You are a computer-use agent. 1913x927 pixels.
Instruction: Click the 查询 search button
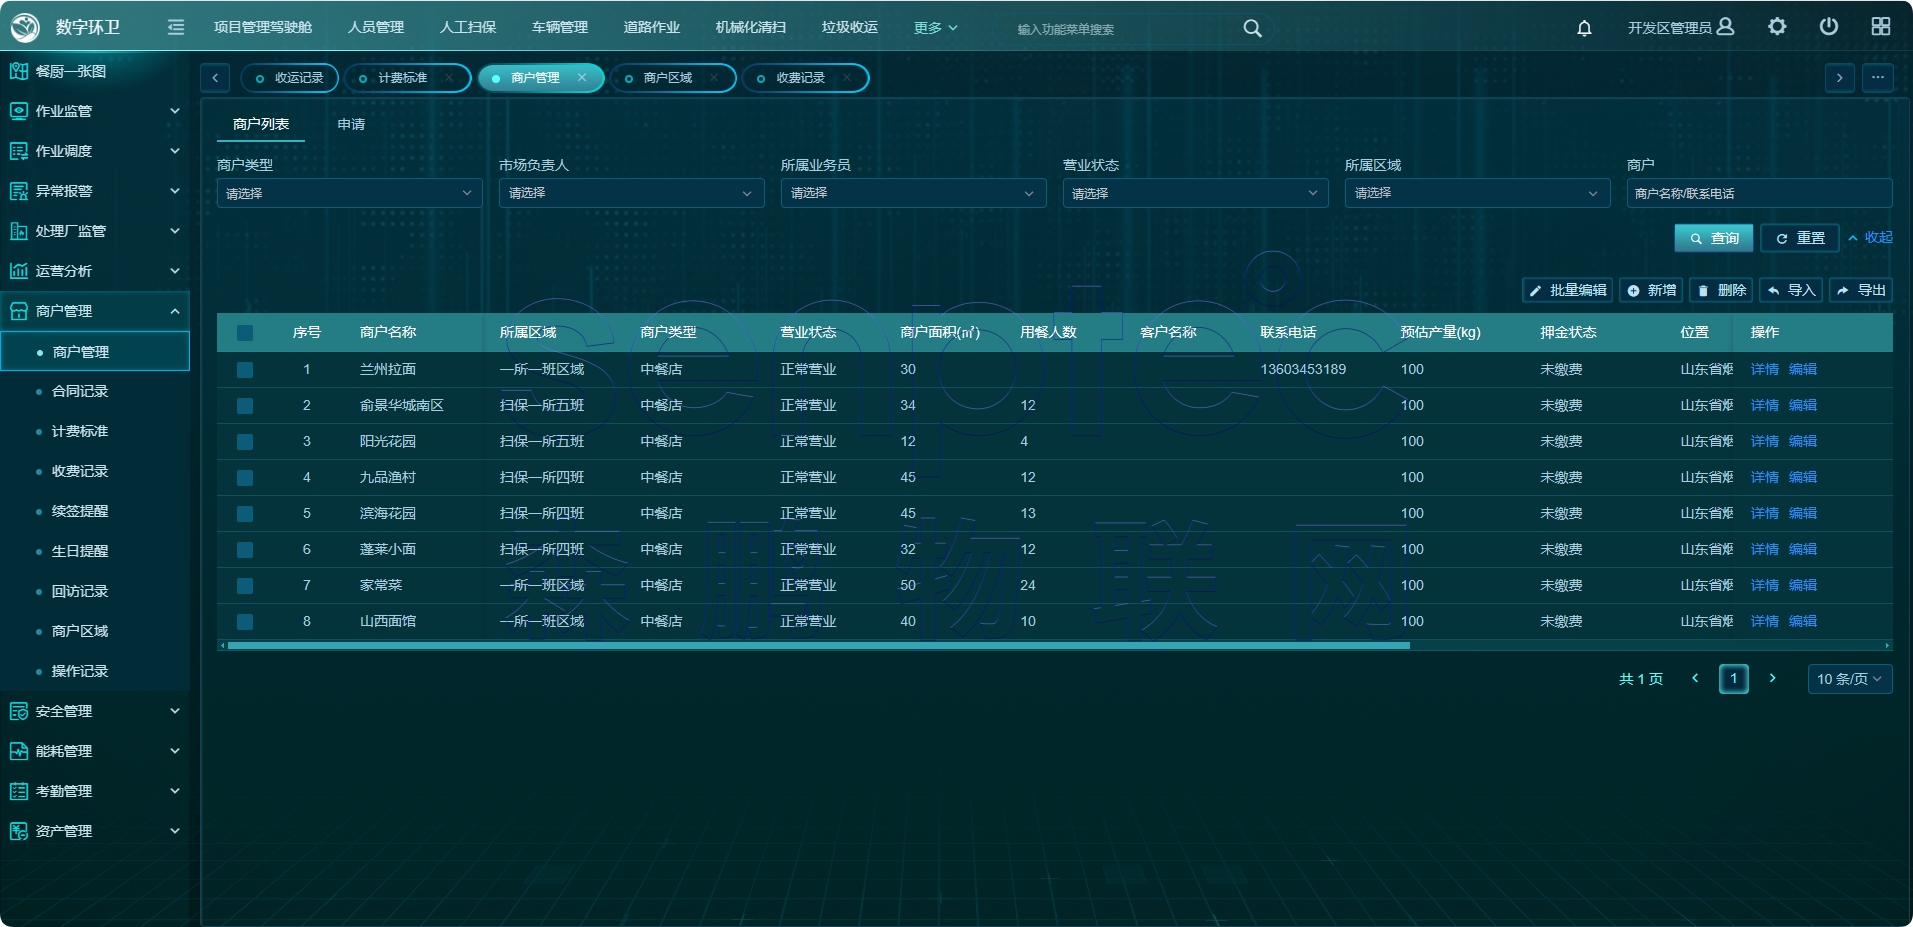pyautogui.click(x=1713, y=238)
